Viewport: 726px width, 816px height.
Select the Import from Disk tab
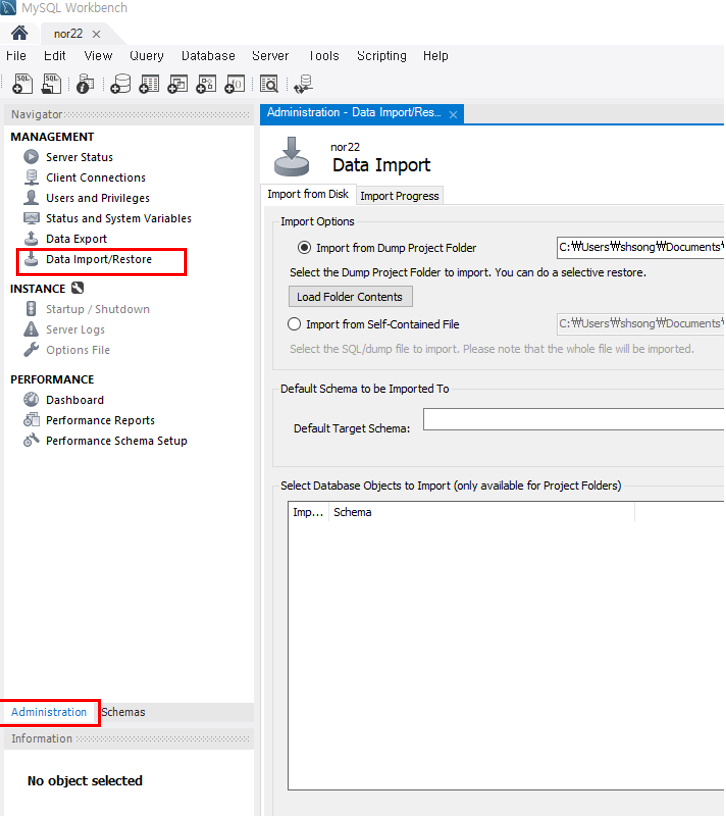point(308,194)
